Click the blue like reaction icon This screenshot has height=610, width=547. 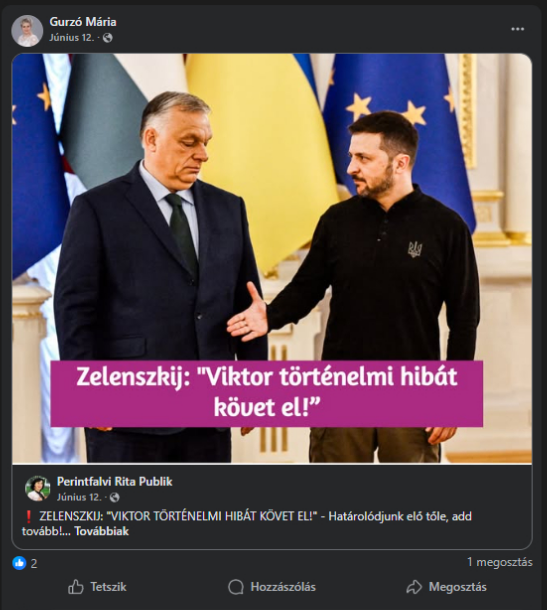[x=19, y=563]
